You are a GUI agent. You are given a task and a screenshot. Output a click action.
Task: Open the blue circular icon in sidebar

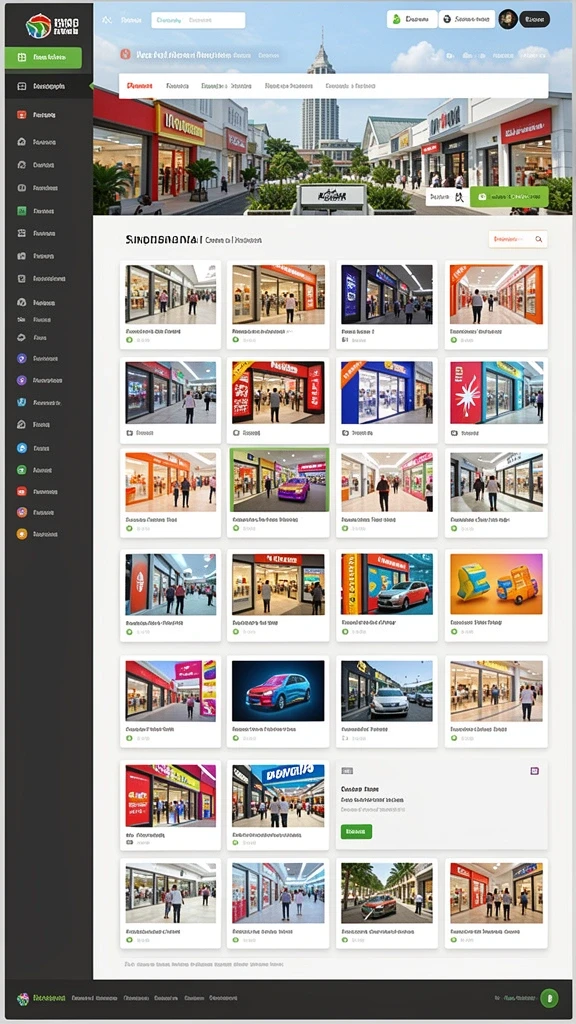point(22,448)
